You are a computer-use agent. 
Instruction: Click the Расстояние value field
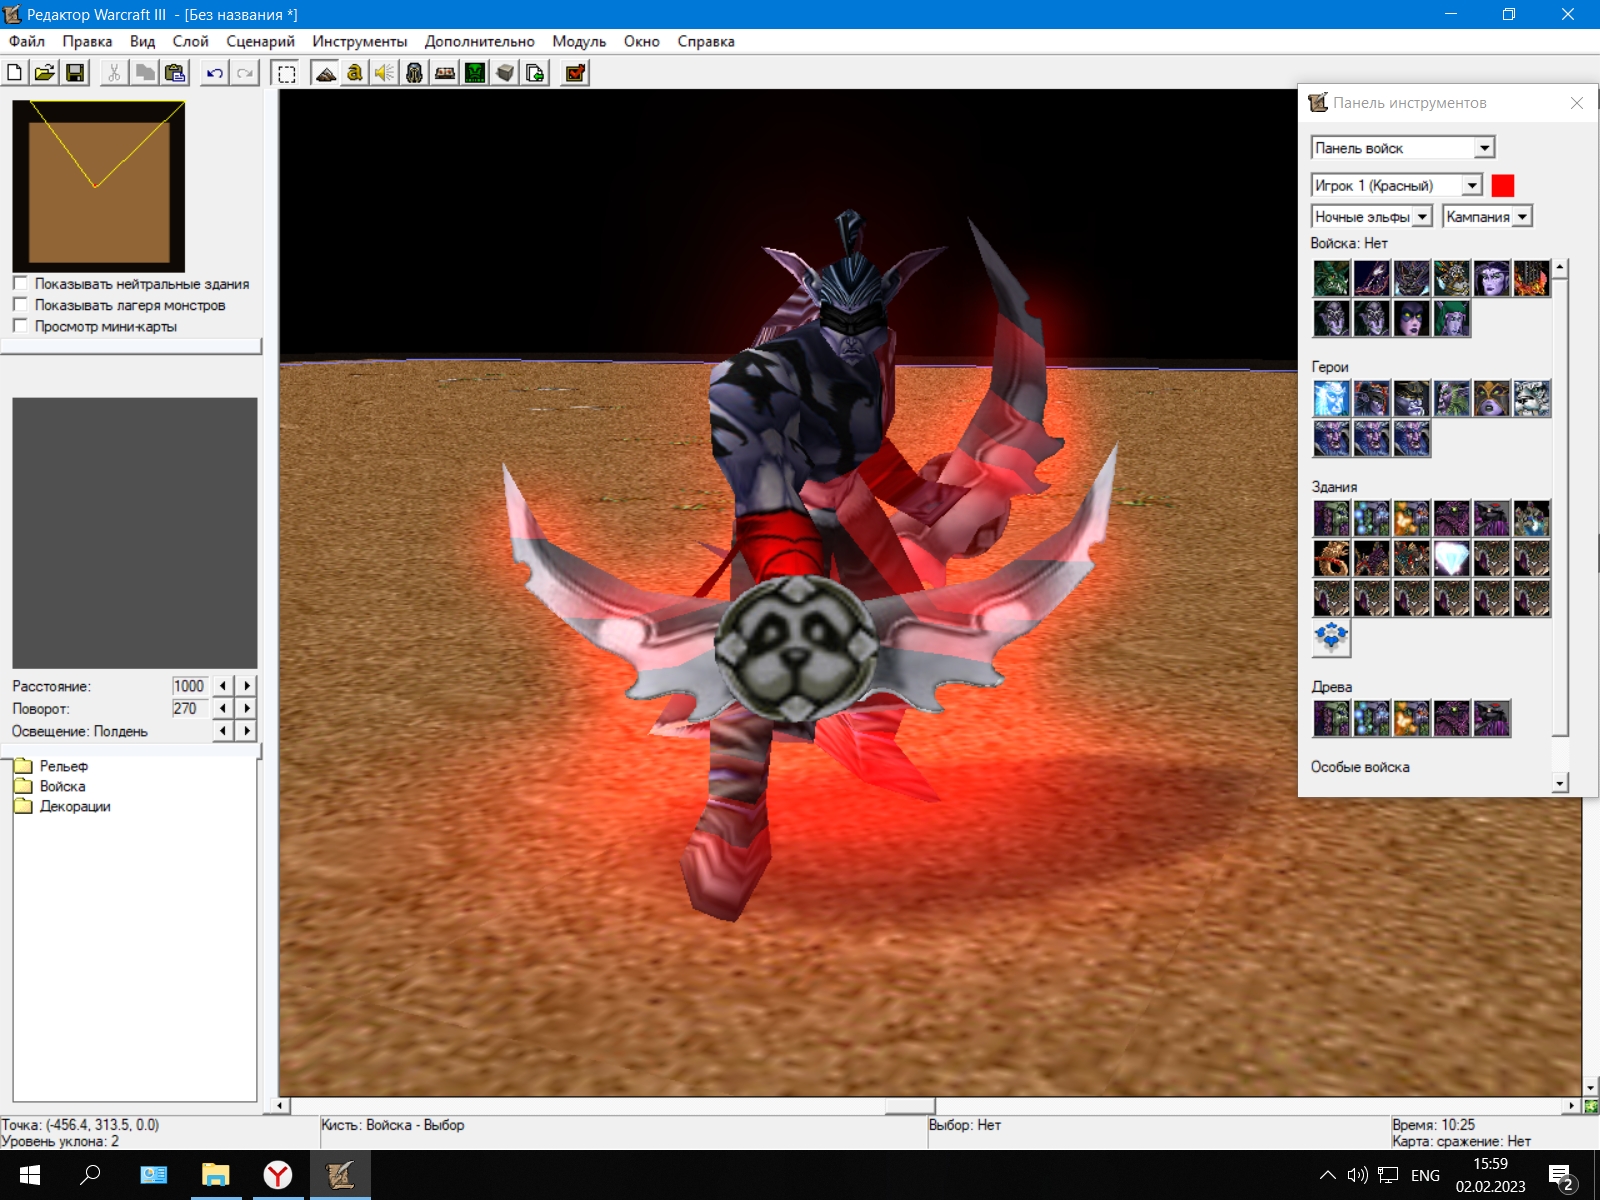point(190,686)
